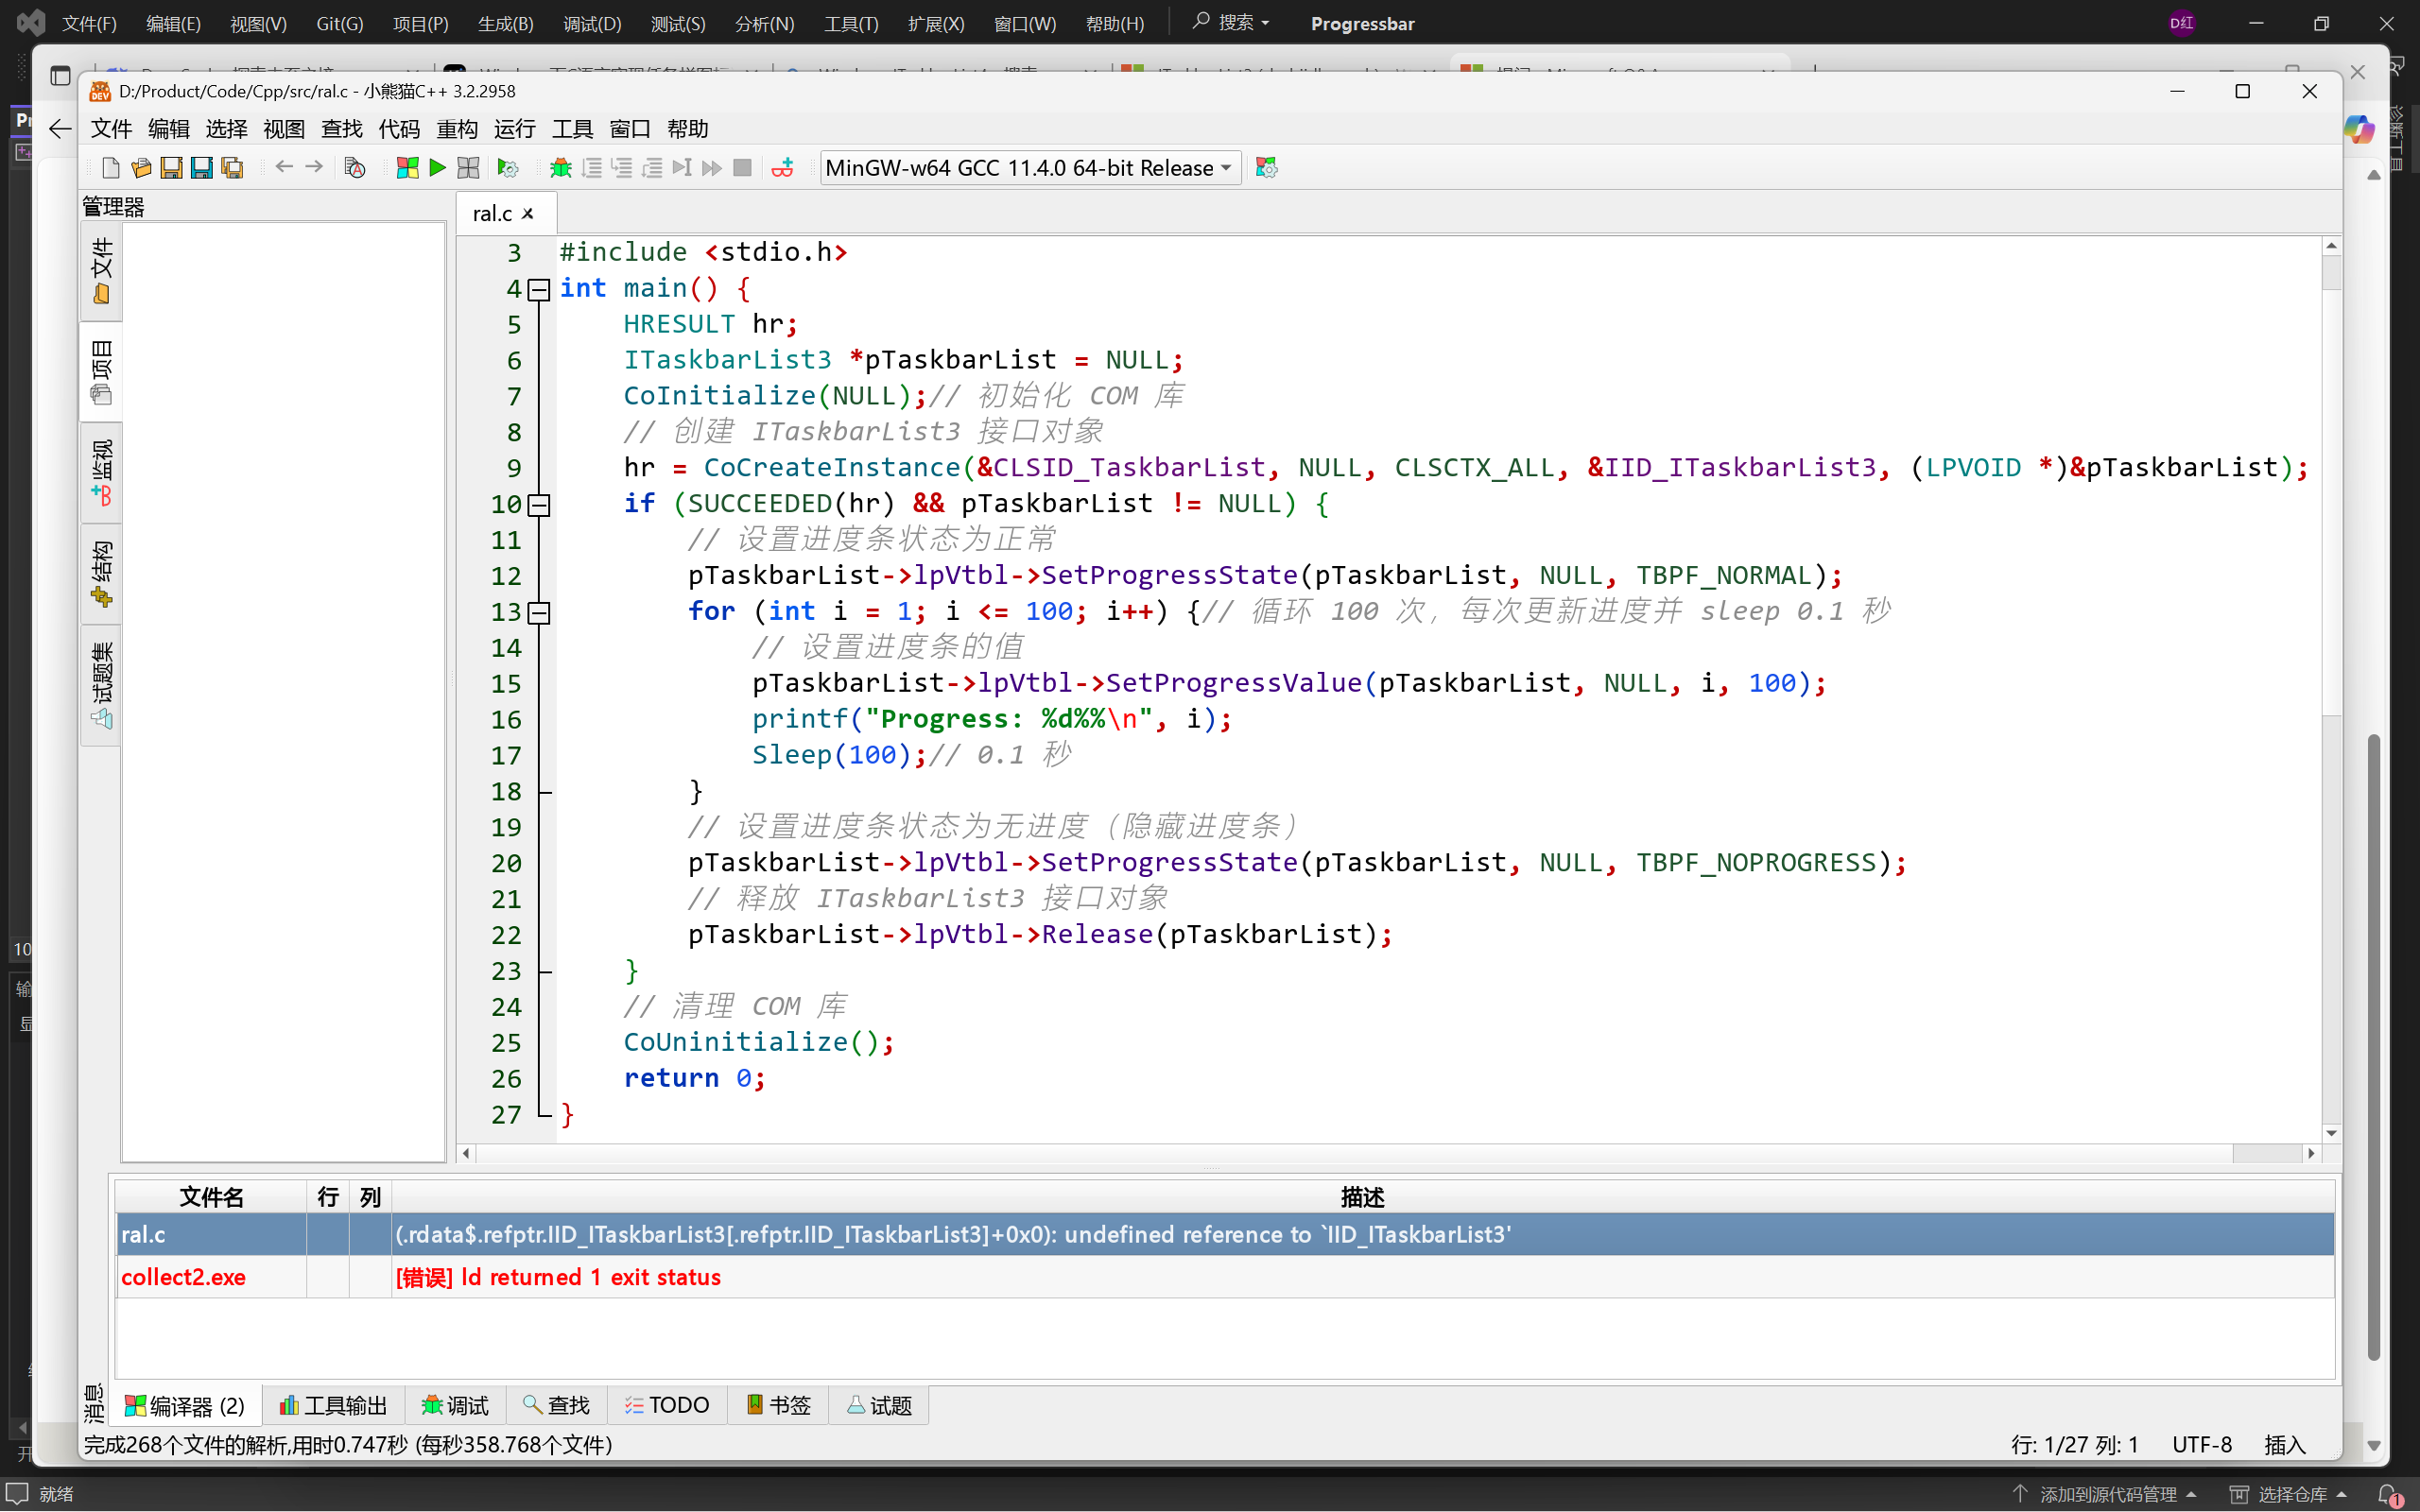The height and width of the screenshot is (1512, 2420).
Task: Switch to the 项目 side panel tab
Action: click(101, 372)
